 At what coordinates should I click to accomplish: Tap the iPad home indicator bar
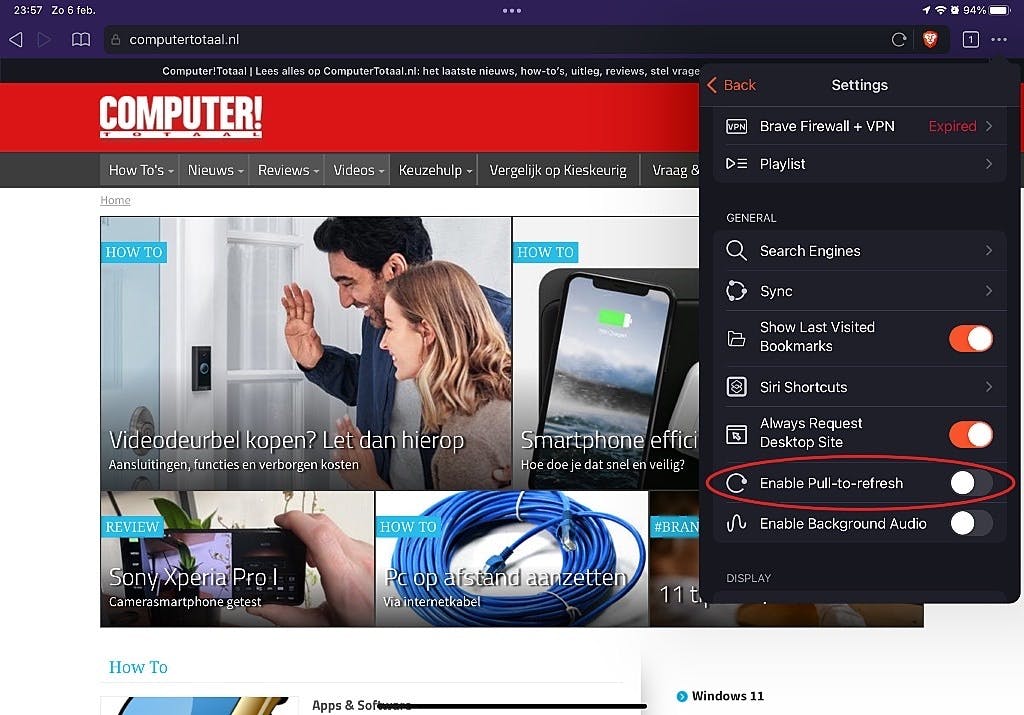pos(511,706)
